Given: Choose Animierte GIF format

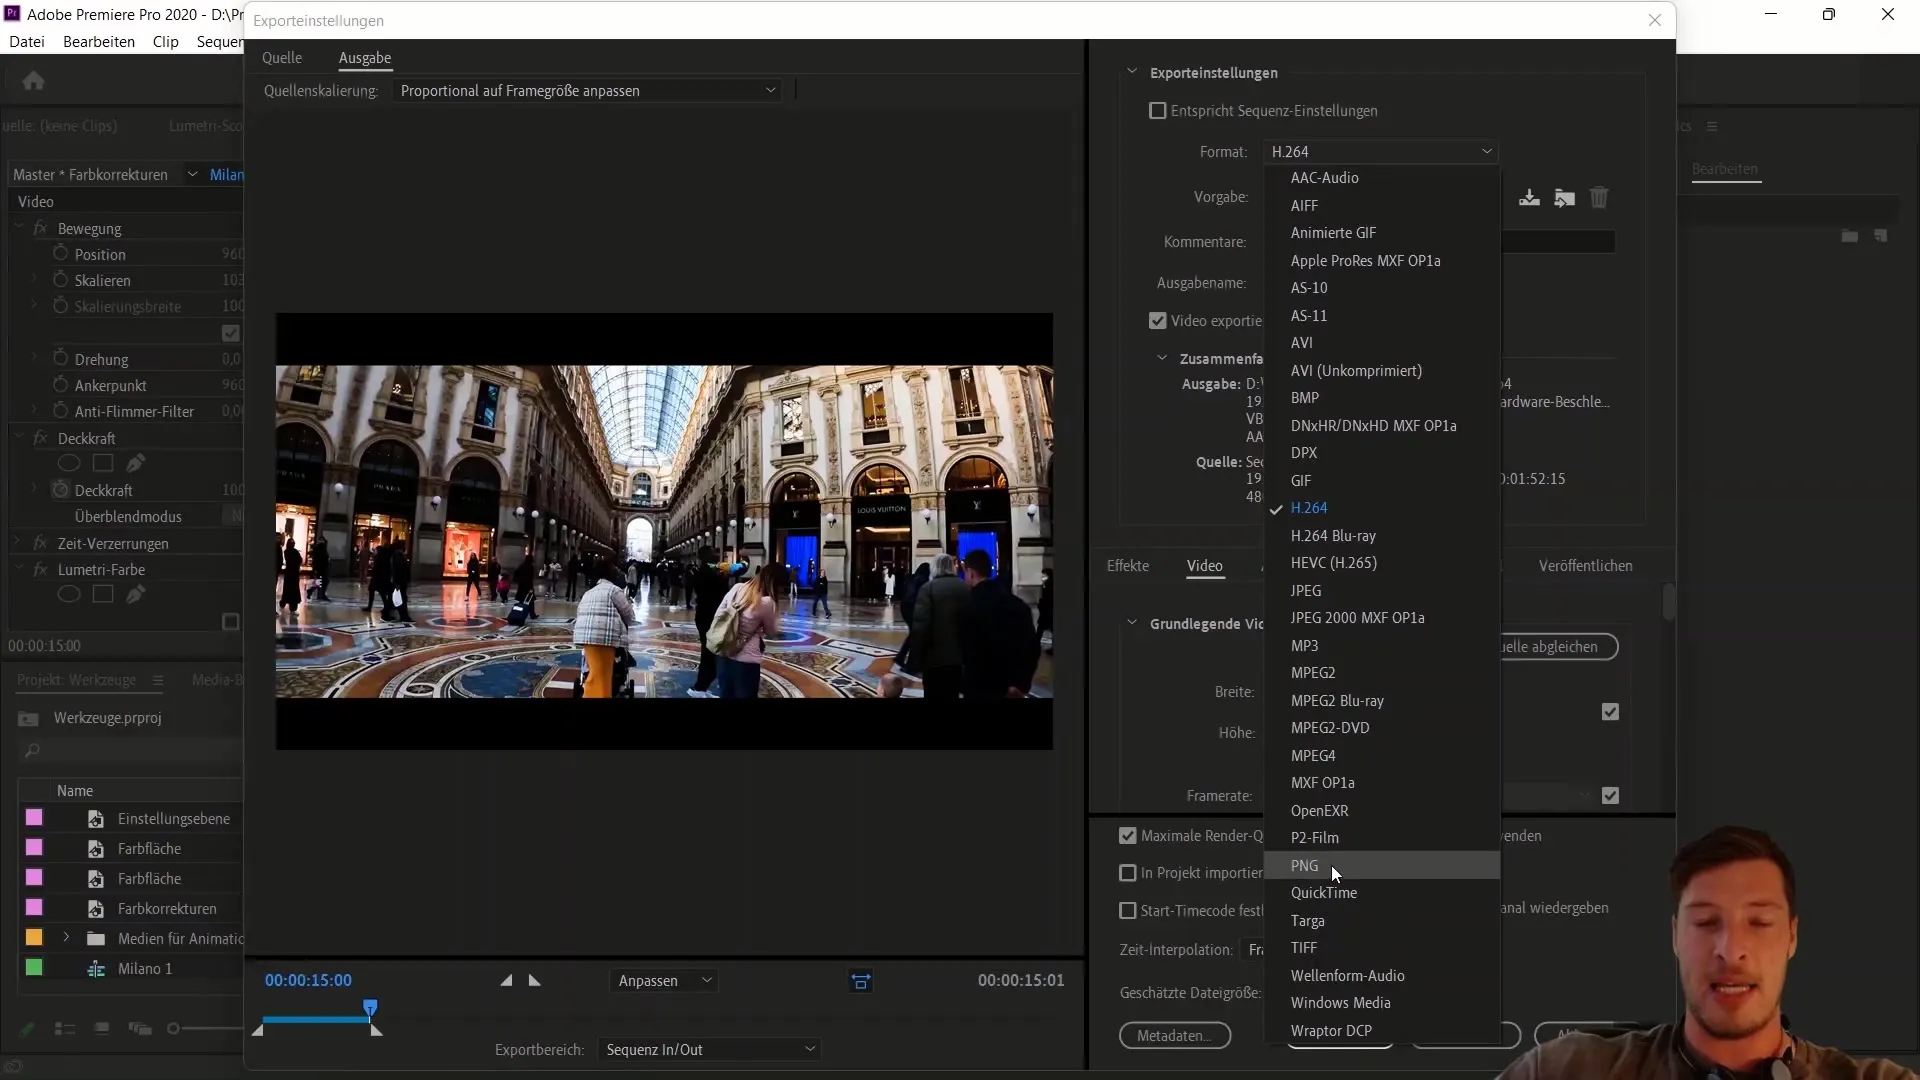Looking at the screenshot, I should [1382, 233].
